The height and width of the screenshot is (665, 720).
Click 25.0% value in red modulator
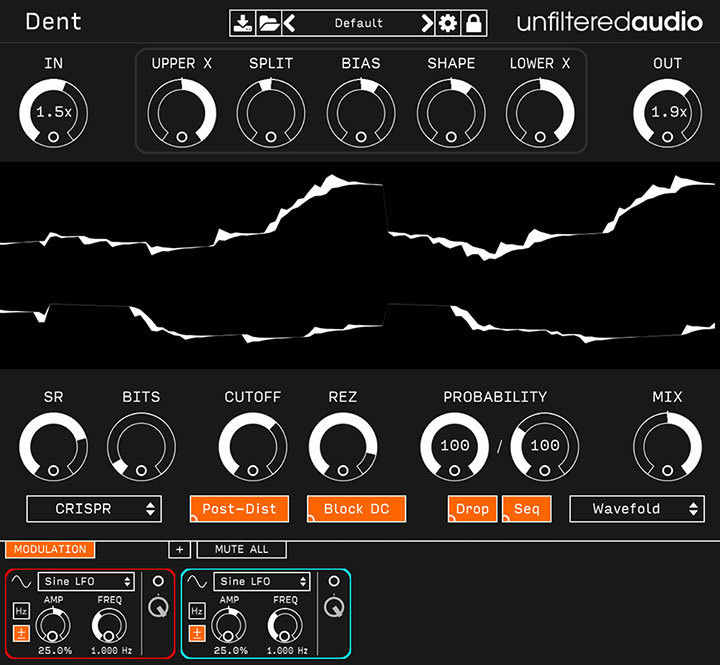click(55, 651)
